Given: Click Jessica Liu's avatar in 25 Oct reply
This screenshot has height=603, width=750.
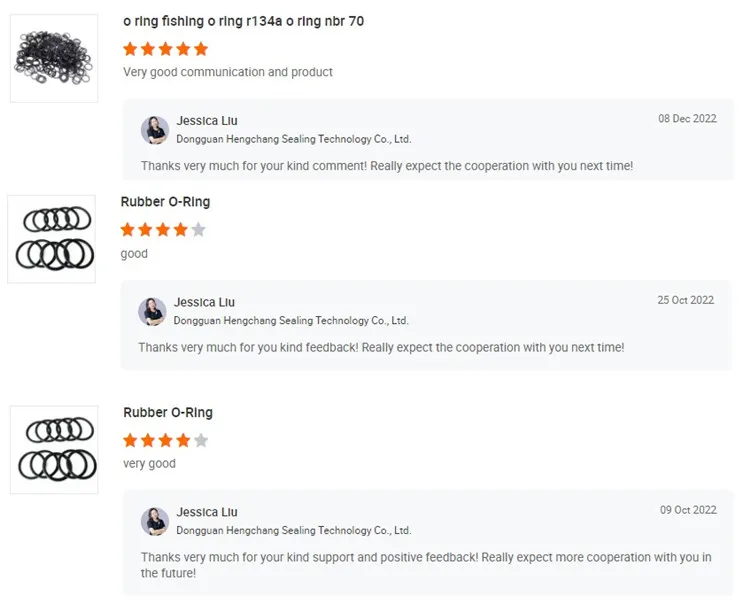Looking at the screenshot, I should (152, 311).
